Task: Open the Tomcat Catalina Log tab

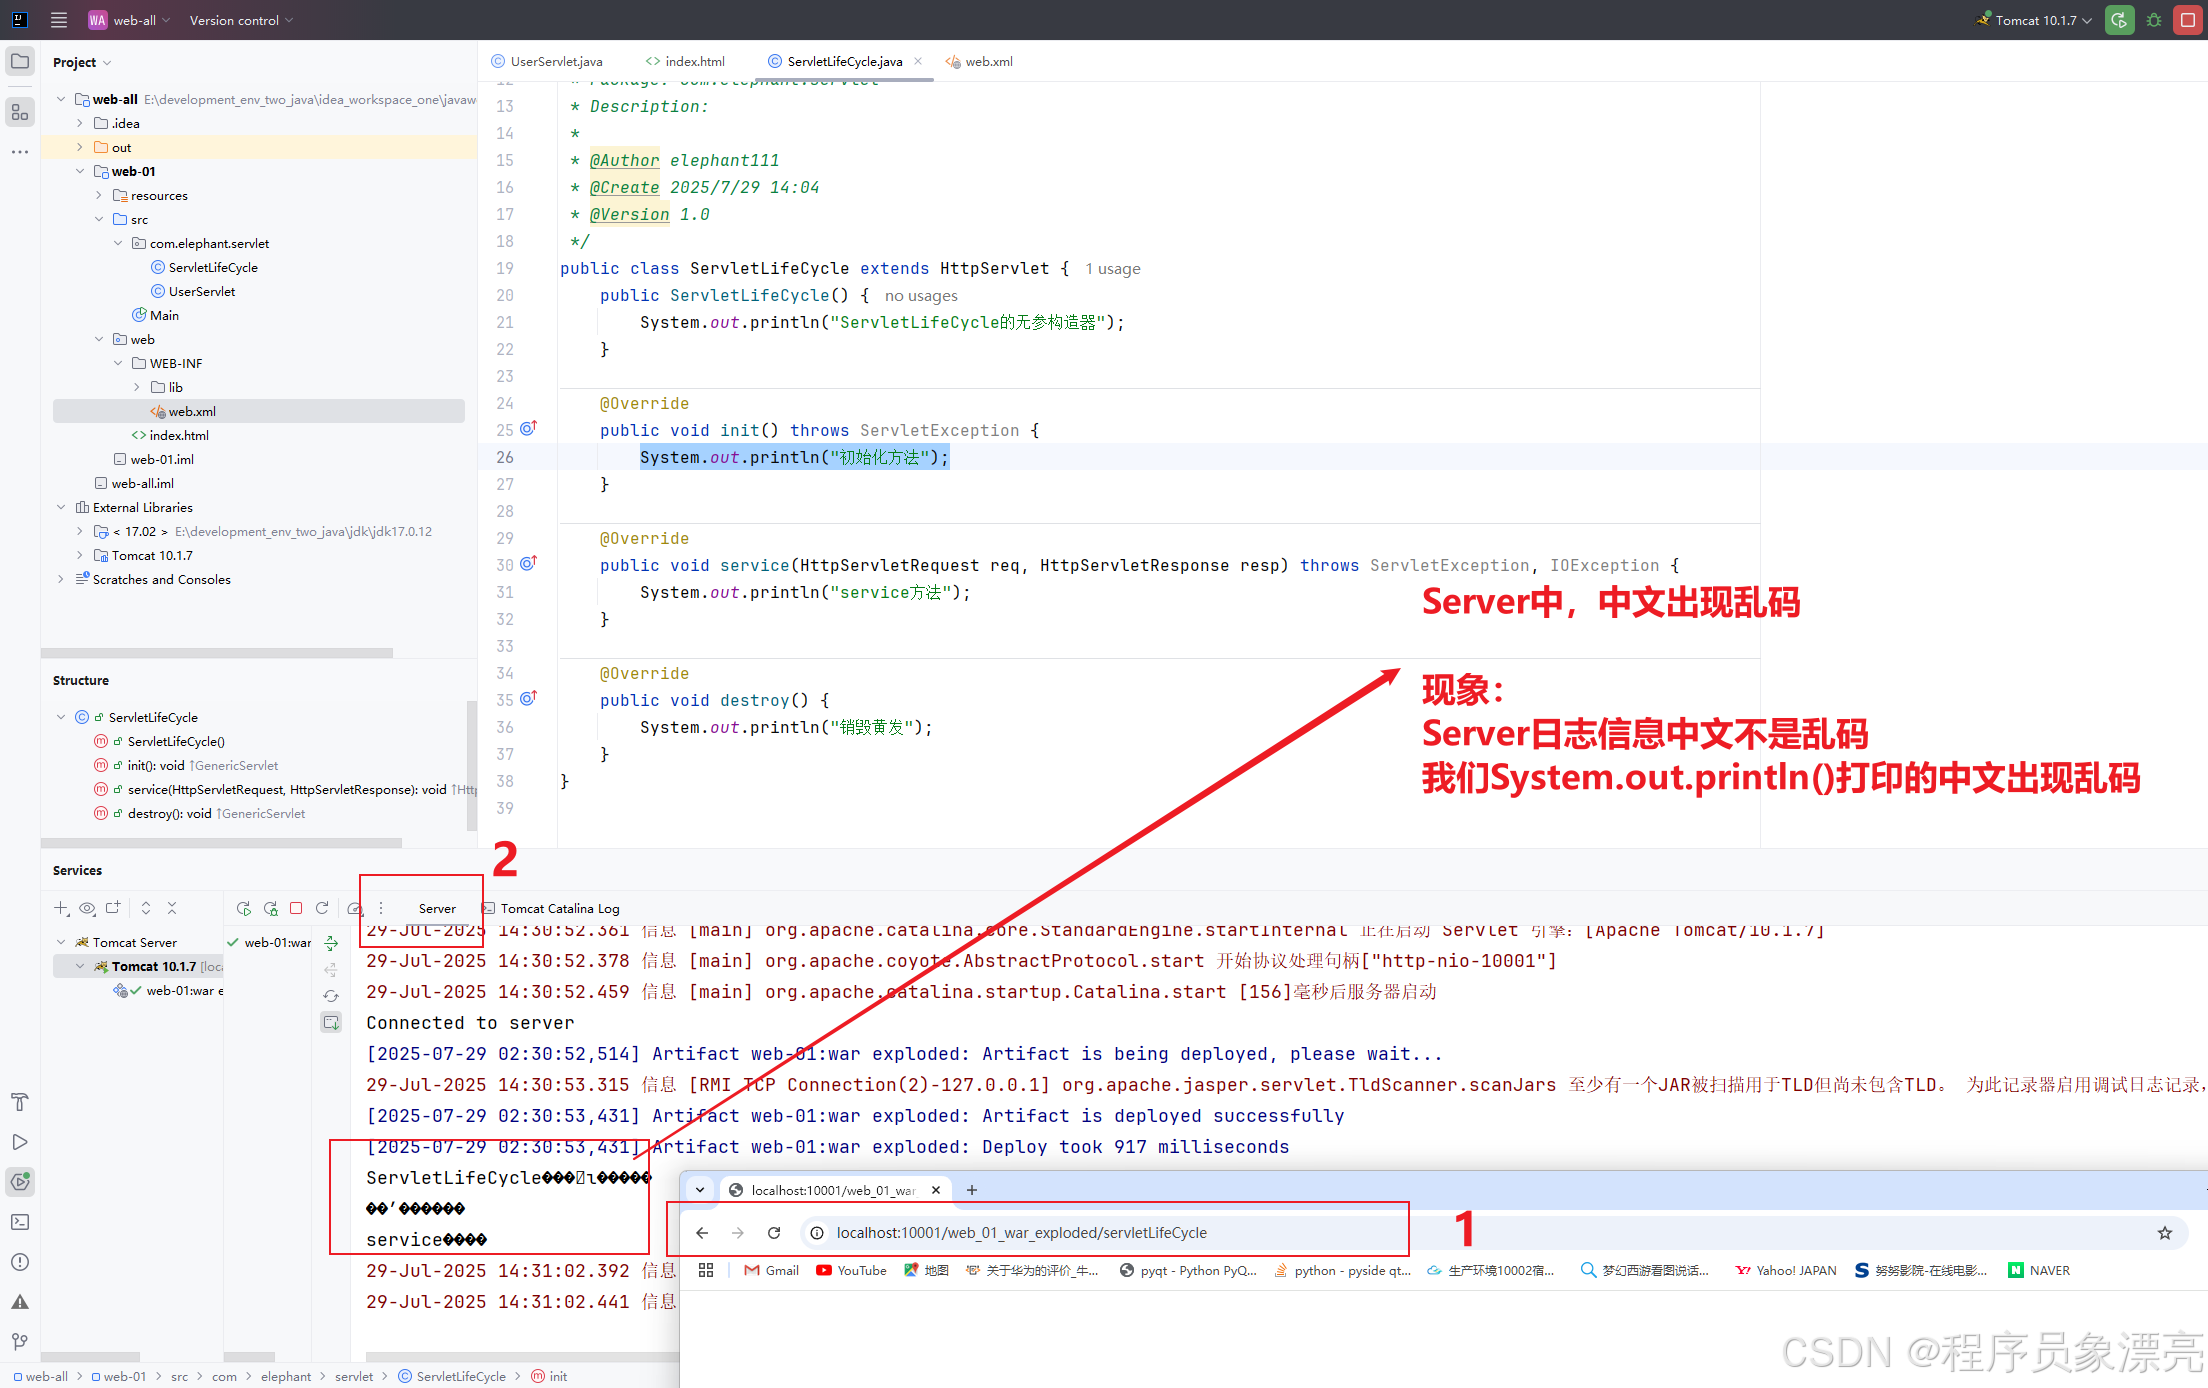Action: [x=560, y=908]
